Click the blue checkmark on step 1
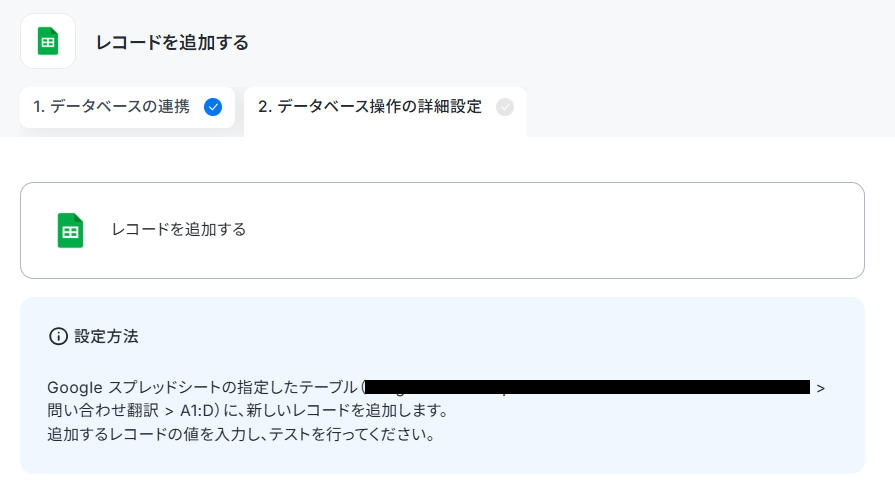895x491 pixels. pos(213,107)
